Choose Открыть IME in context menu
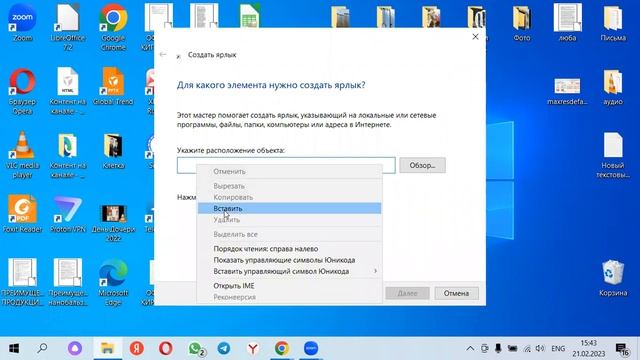 pyautogui.click(x=289, y=286)
